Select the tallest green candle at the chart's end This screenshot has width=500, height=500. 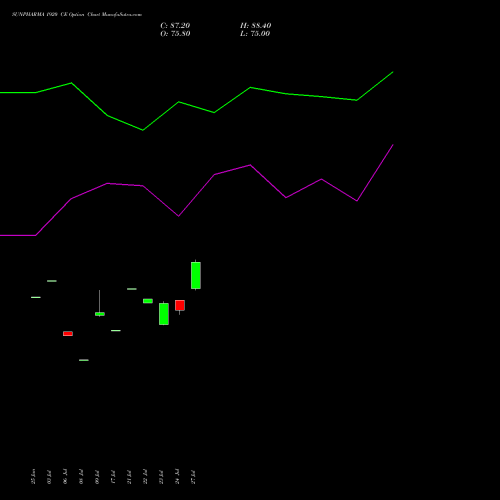tap(196, 275)
